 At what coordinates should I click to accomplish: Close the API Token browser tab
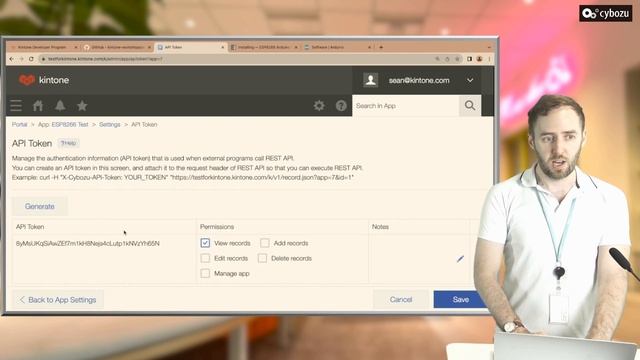click(222, 47)
